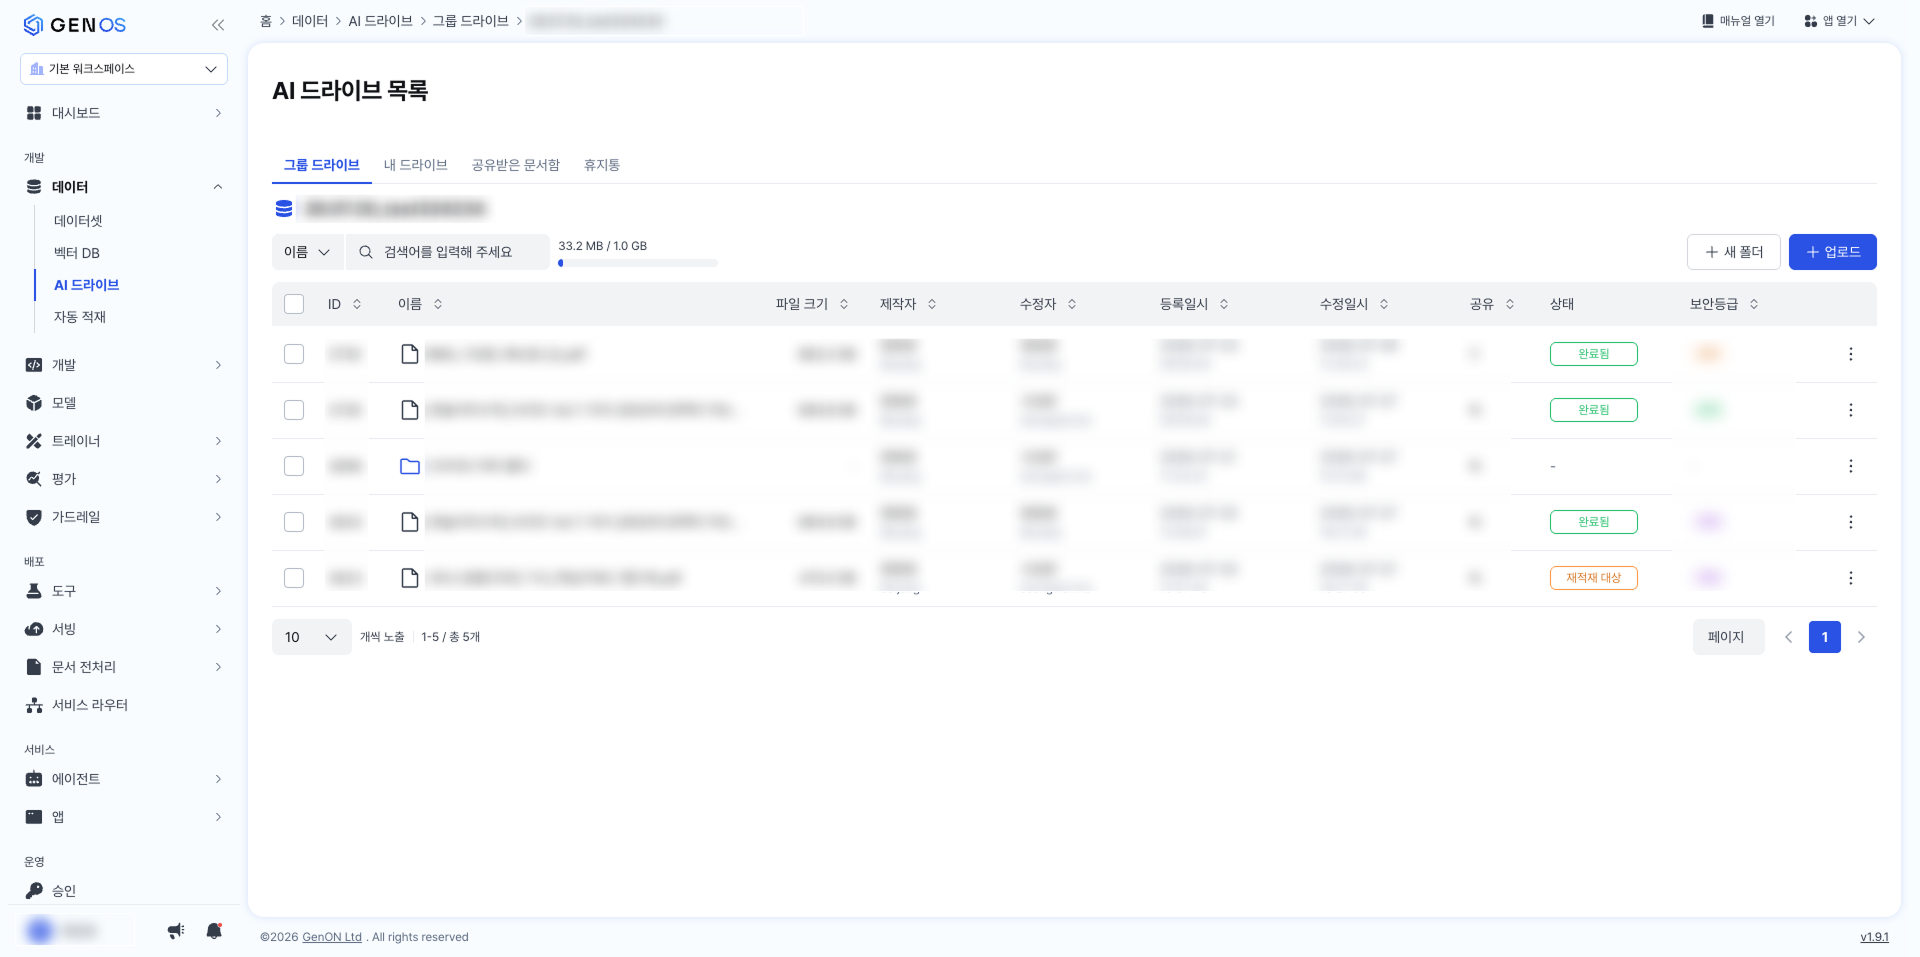1920x957 pixels.
Task: Switch to the 공유받은 문서함 tab
Action: [516, 165]
